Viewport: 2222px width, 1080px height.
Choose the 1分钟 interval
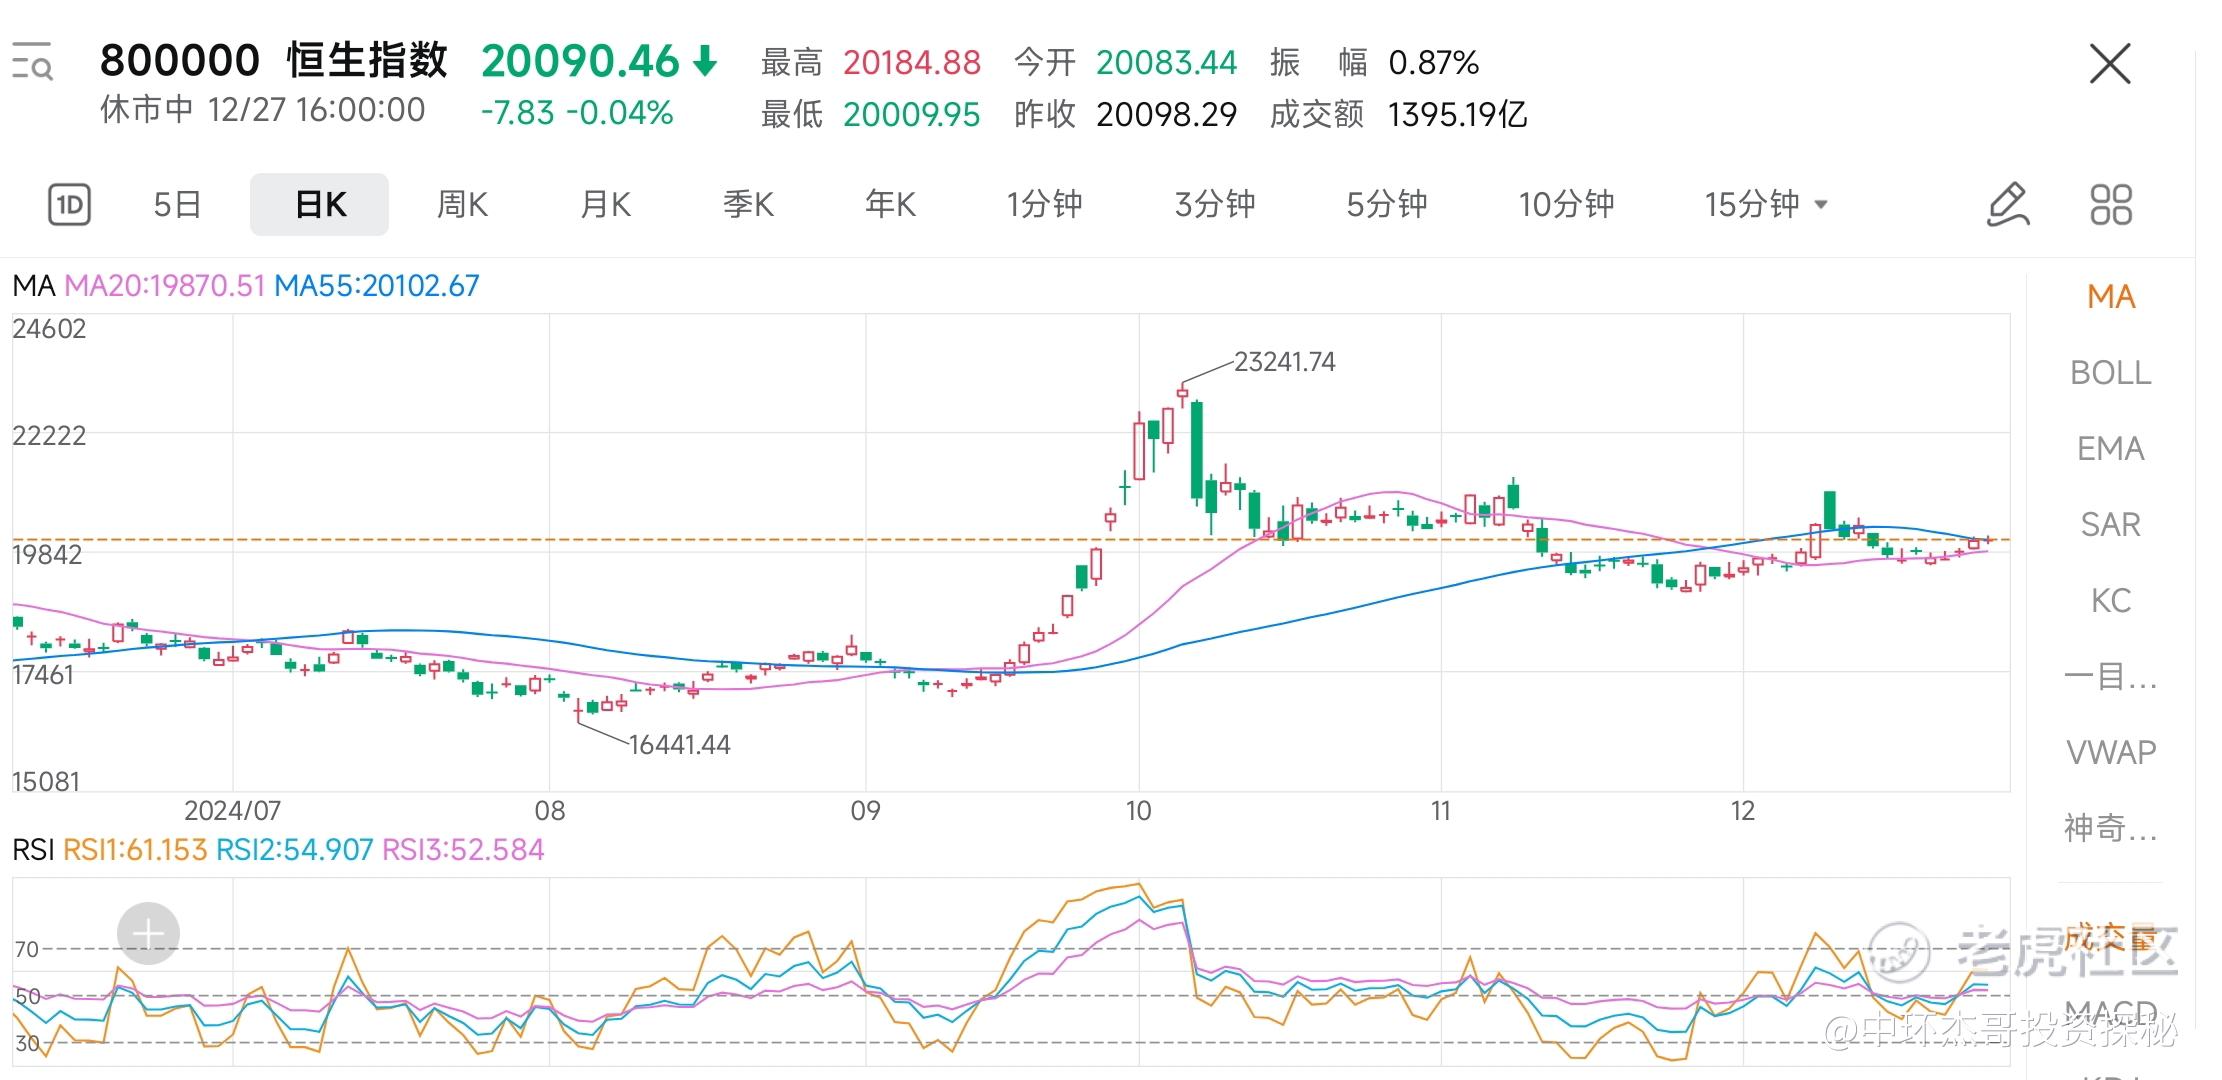[x=1044, y=204]
